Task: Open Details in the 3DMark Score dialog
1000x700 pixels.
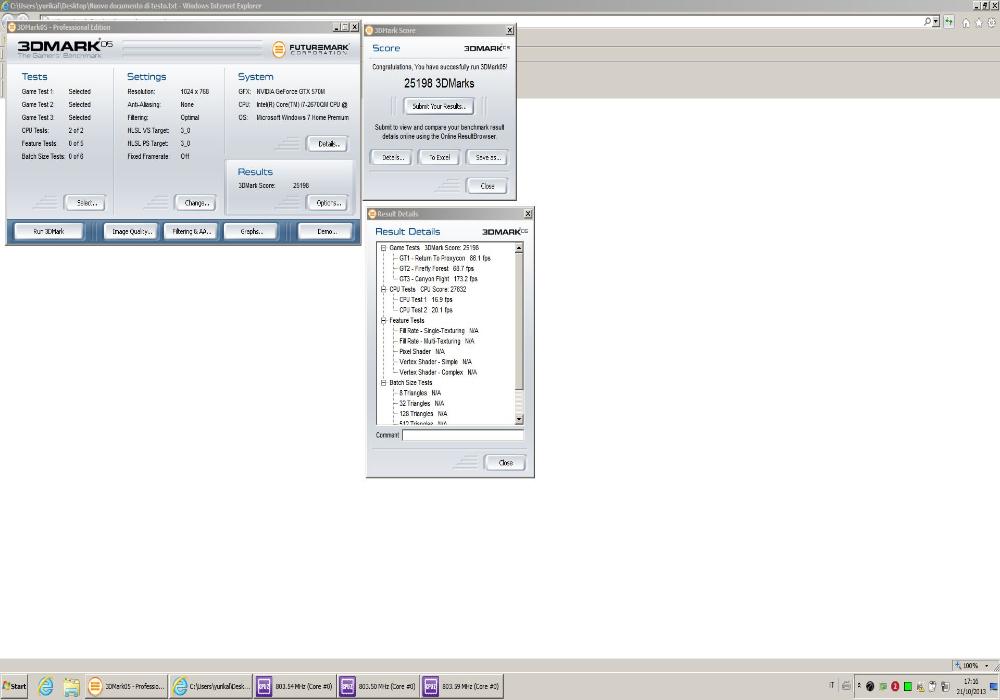Action: pyautogui.click(x=392, y=157)
